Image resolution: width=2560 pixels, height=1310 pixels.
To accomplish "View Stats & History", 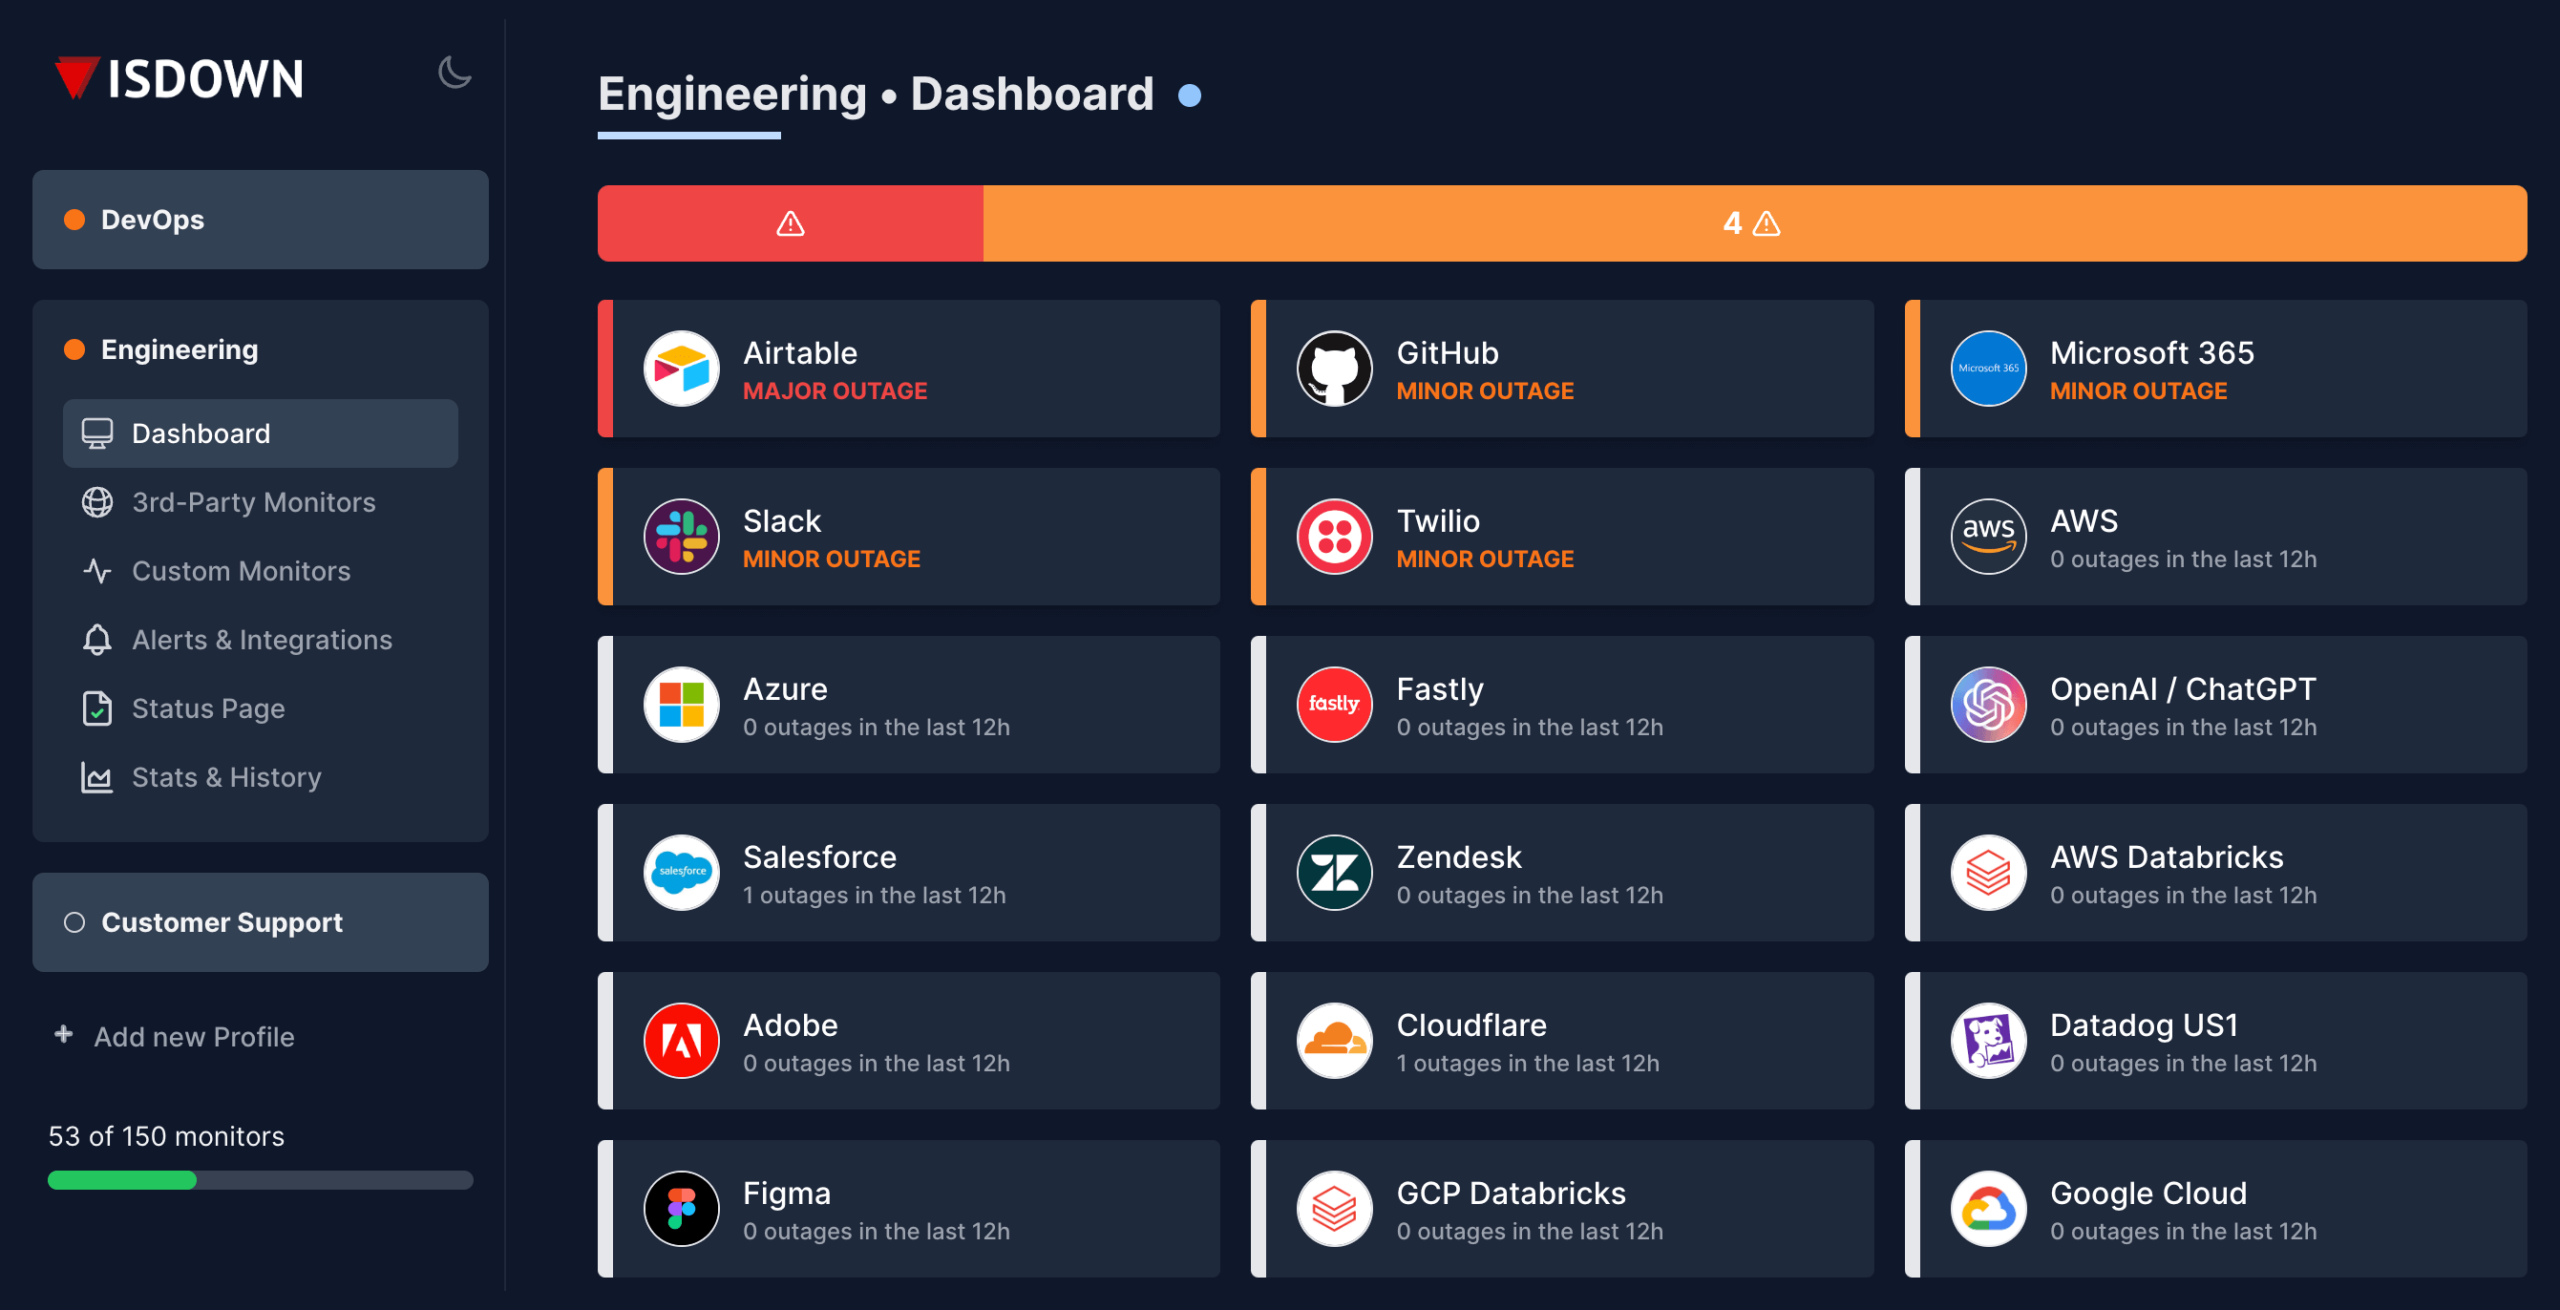I will tap(260, 777).
